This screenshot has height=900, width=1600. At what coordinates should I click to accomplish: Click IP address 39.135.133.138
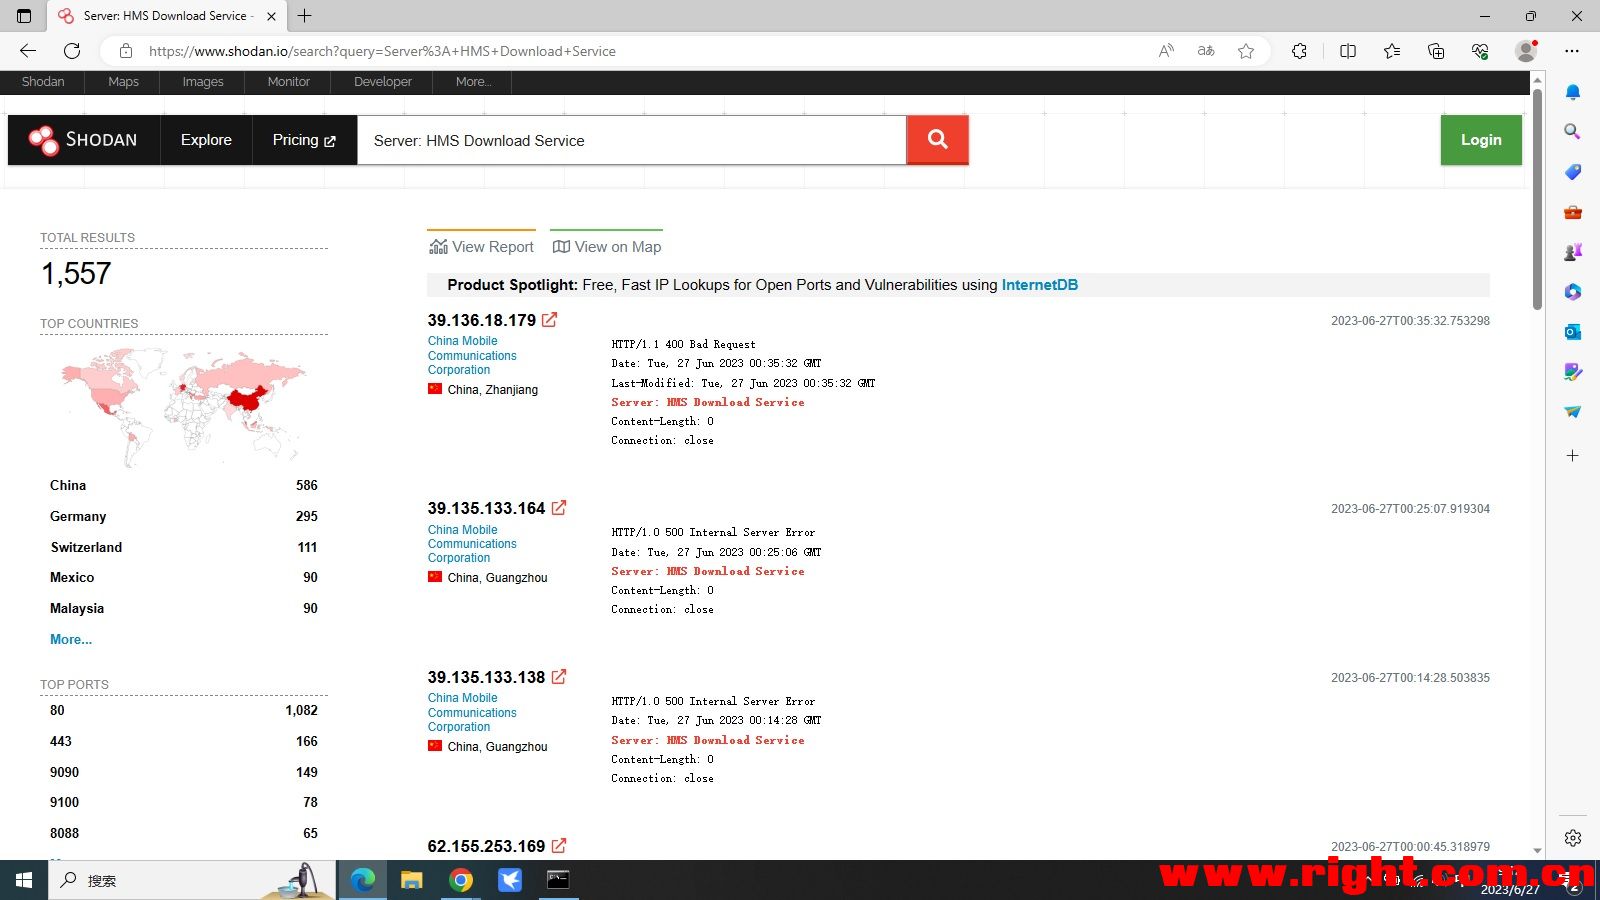[x=486, y=677]
